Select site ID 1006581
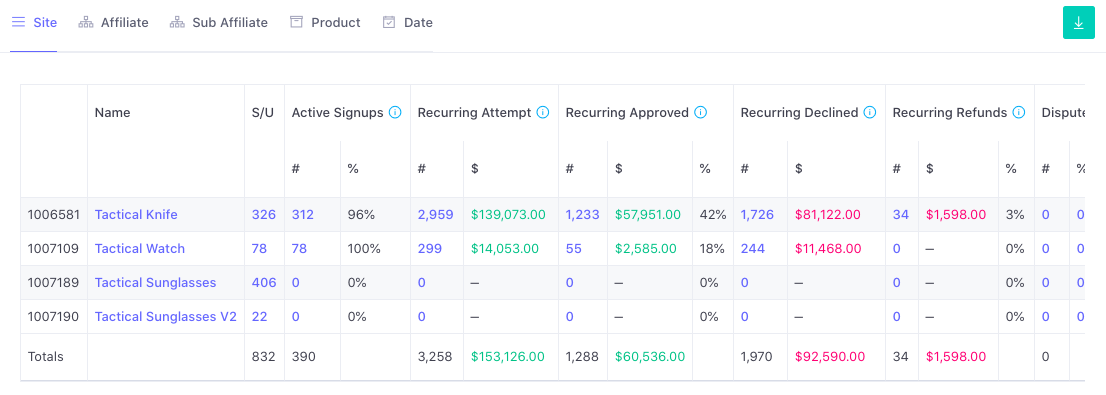The width and height of the screenshot is (1106, 395). coord(53,214)
